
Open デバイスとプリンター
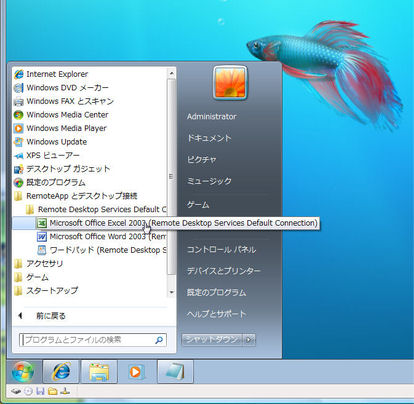coord(223,271)
